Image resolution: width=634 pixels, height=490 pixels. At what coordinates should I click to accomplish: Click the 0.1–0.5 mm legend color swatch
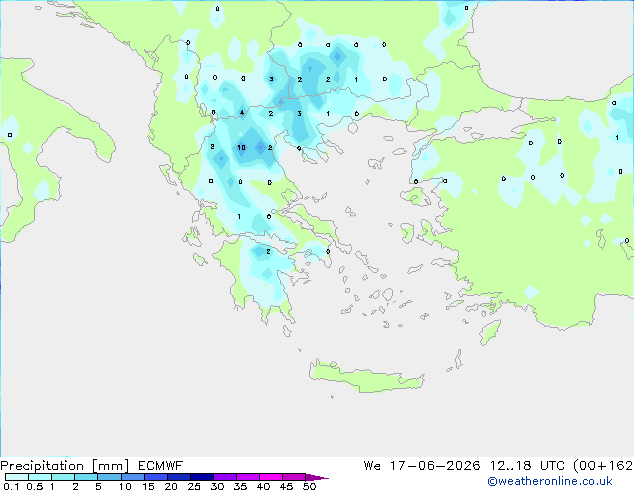[17, 477]
